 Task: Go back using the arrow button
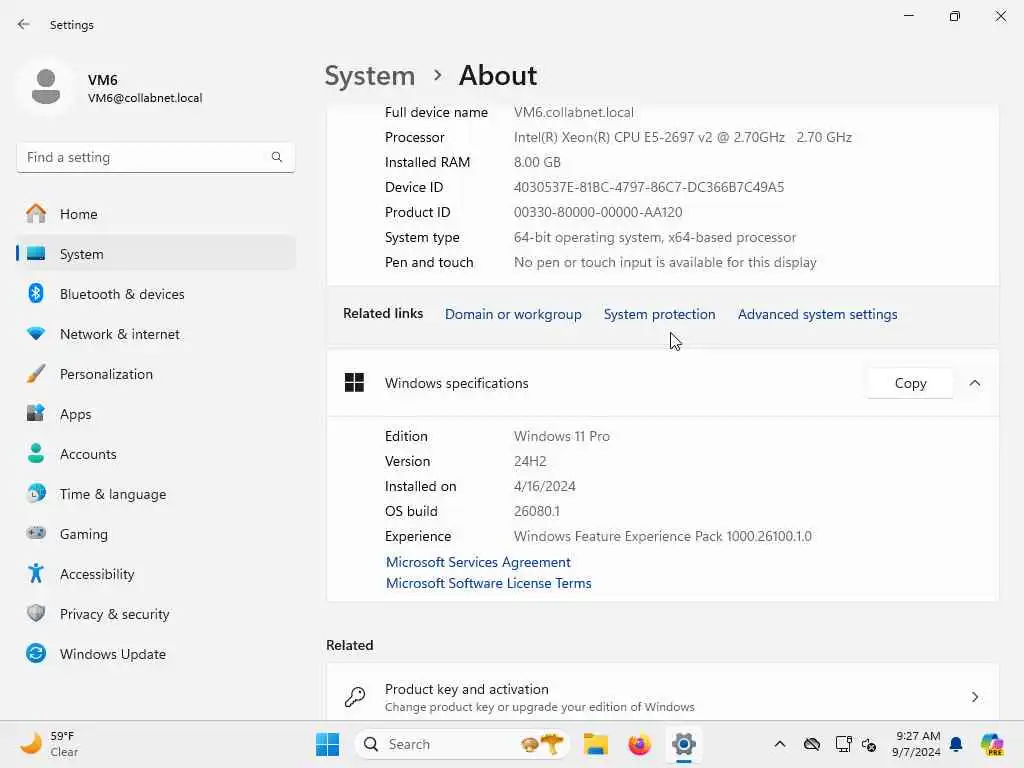pyautogui.click(x=24, y=24)
